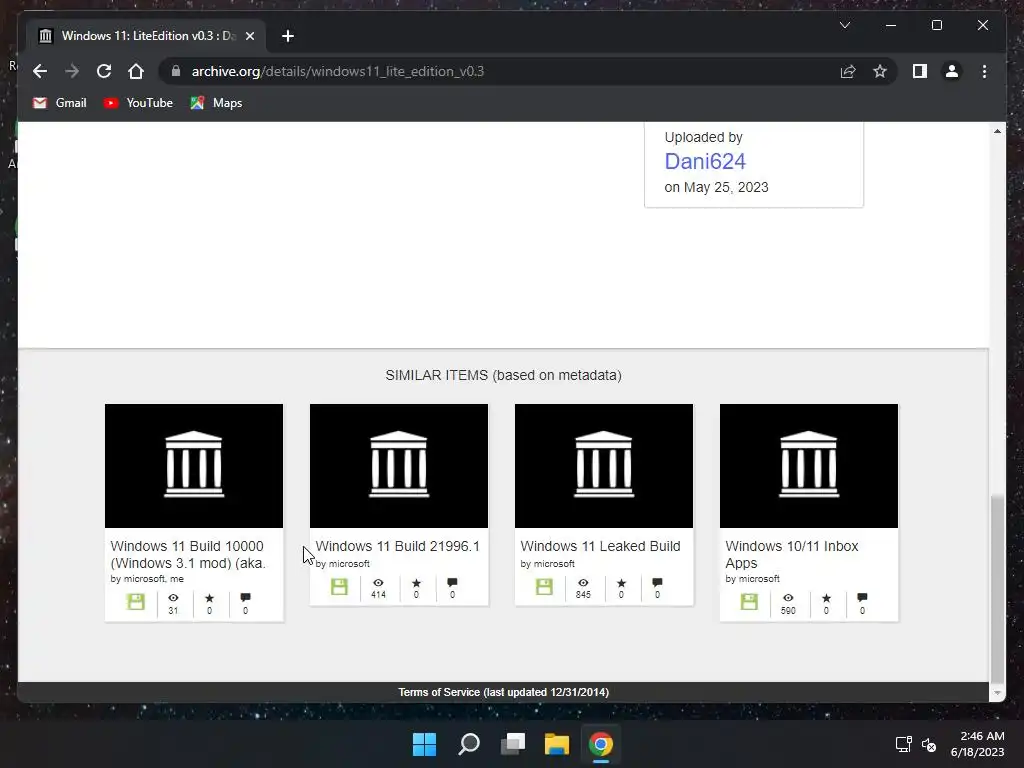Open the Windows 11 Build 21996.1 thumbnail
Viewport: 1024px width, 768px height.
point(399,466)
